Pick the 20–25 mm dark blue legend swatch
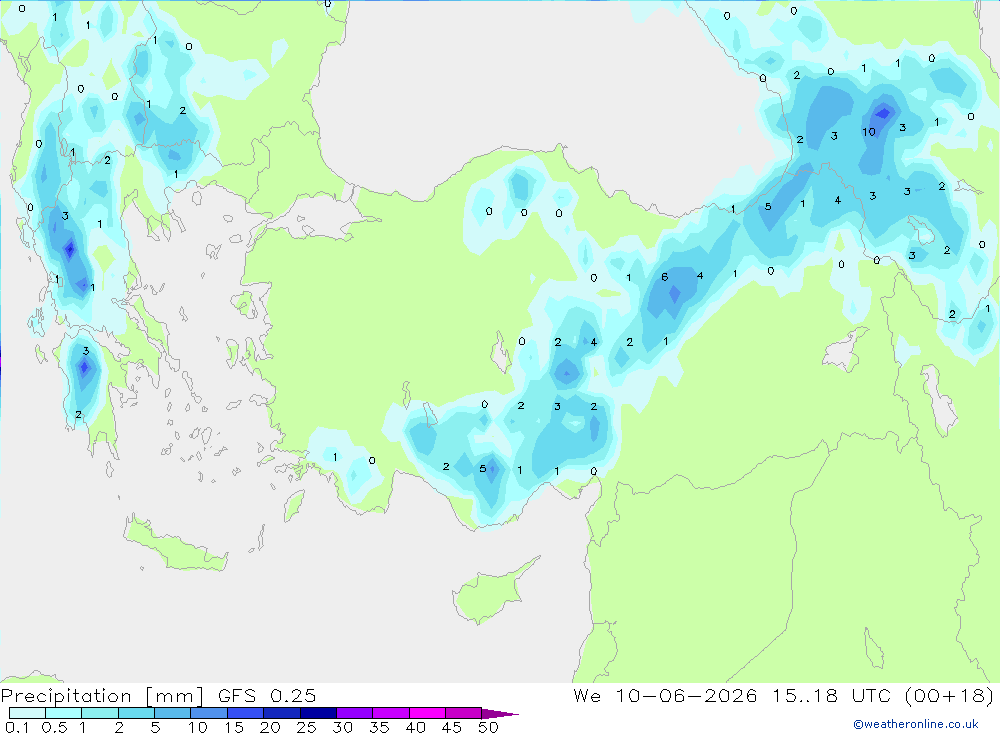 281,713
